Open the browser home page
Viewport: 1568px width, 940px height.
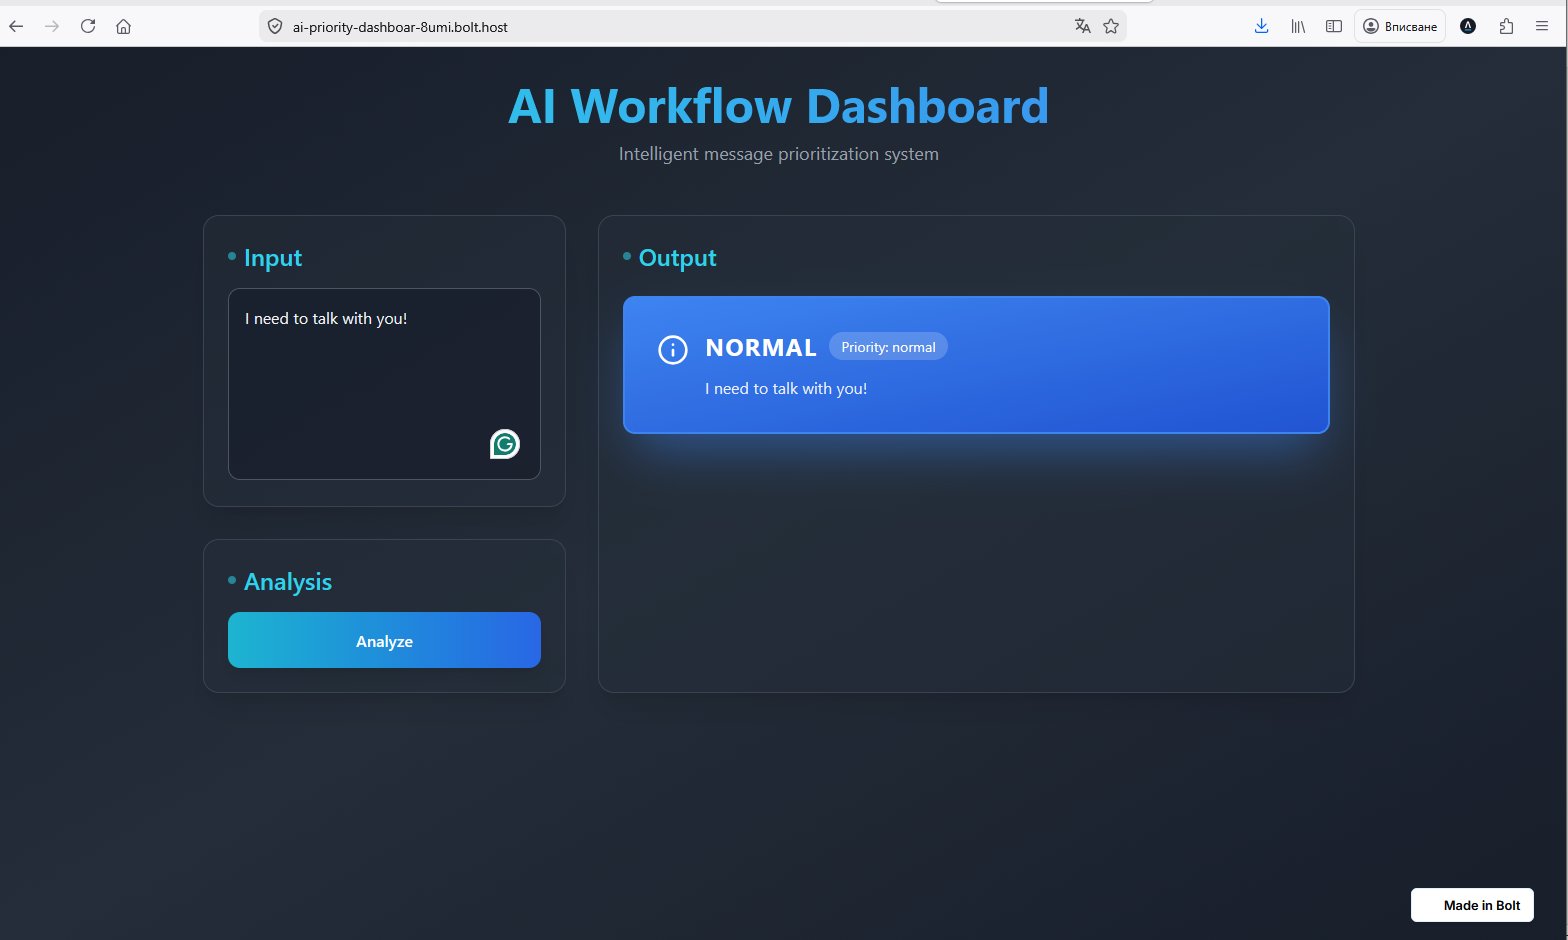point(124,26)
